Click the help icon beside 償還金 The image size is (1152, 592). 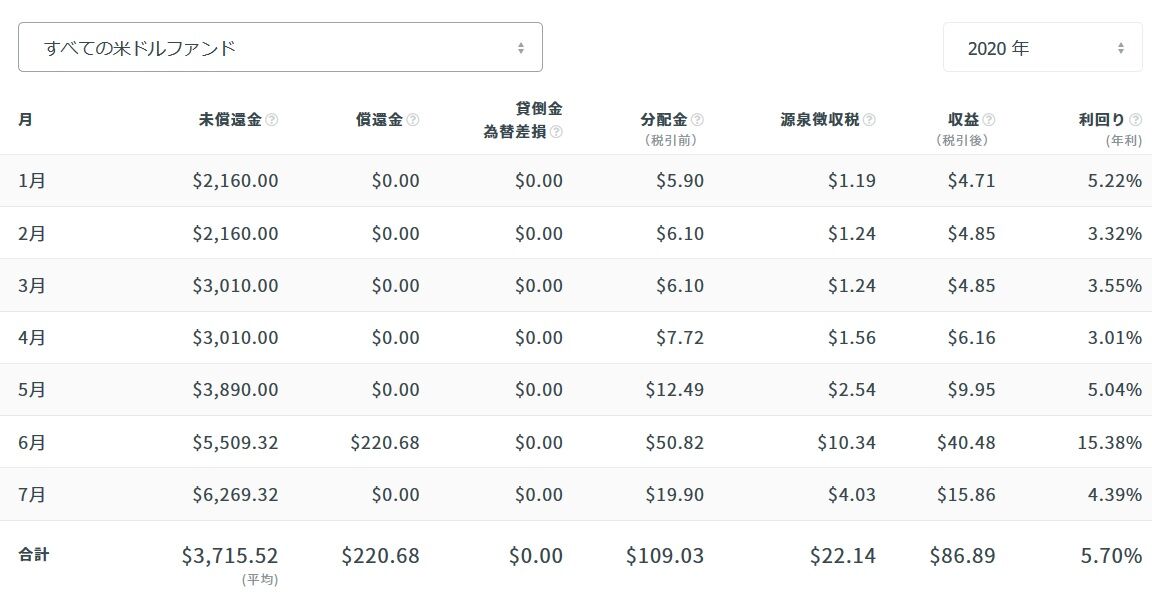[413, 120]
